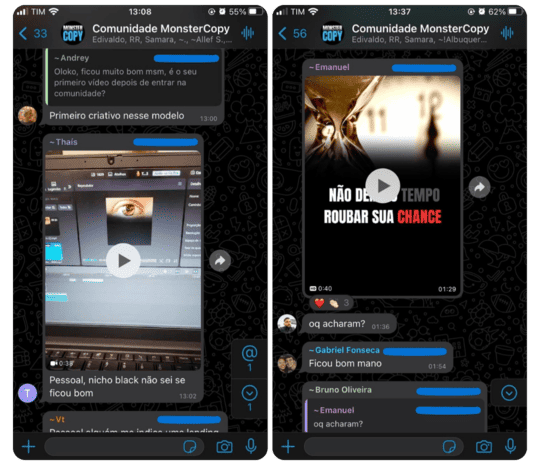Viewport: 540px width, 465px height.
Task: Tap sender name ~Bruno Oliveira
Action: (x=340, y=390)
